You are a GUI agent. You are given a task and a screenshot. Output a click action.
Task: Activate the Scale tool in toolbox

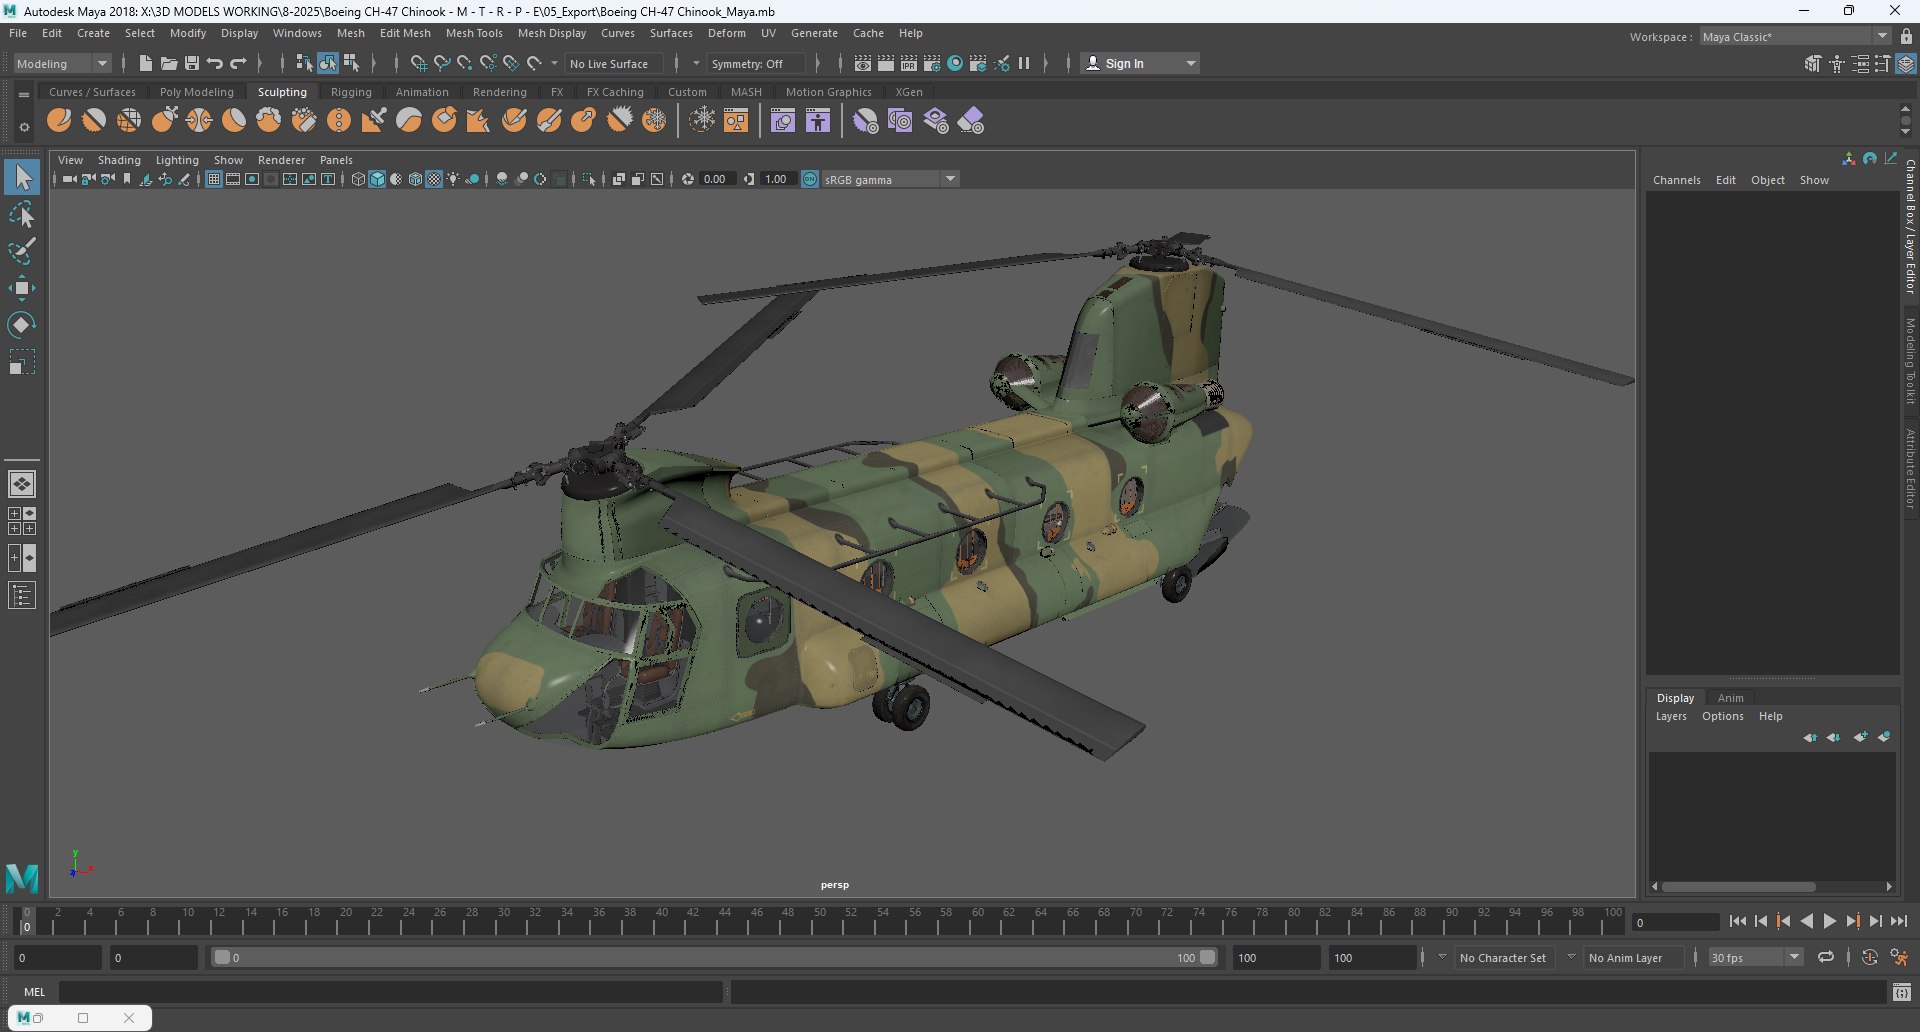[22, 362]
